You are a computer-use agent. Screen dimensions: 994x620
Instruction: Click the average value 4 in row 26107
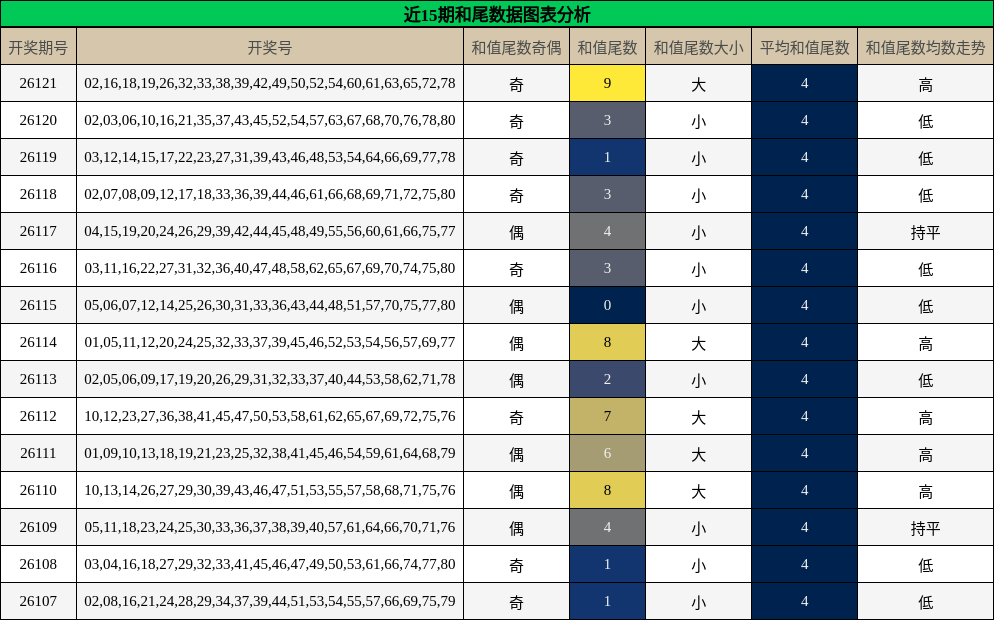tap(804, 601)
